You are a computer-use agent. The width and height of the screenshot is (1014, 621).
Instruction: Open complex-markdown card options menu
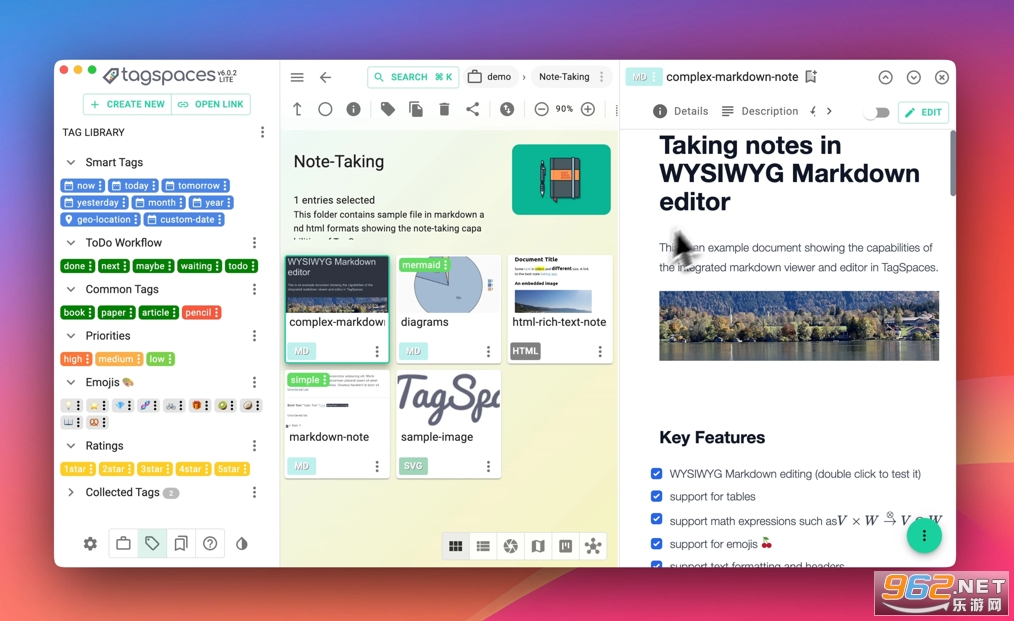click(377, 351)
